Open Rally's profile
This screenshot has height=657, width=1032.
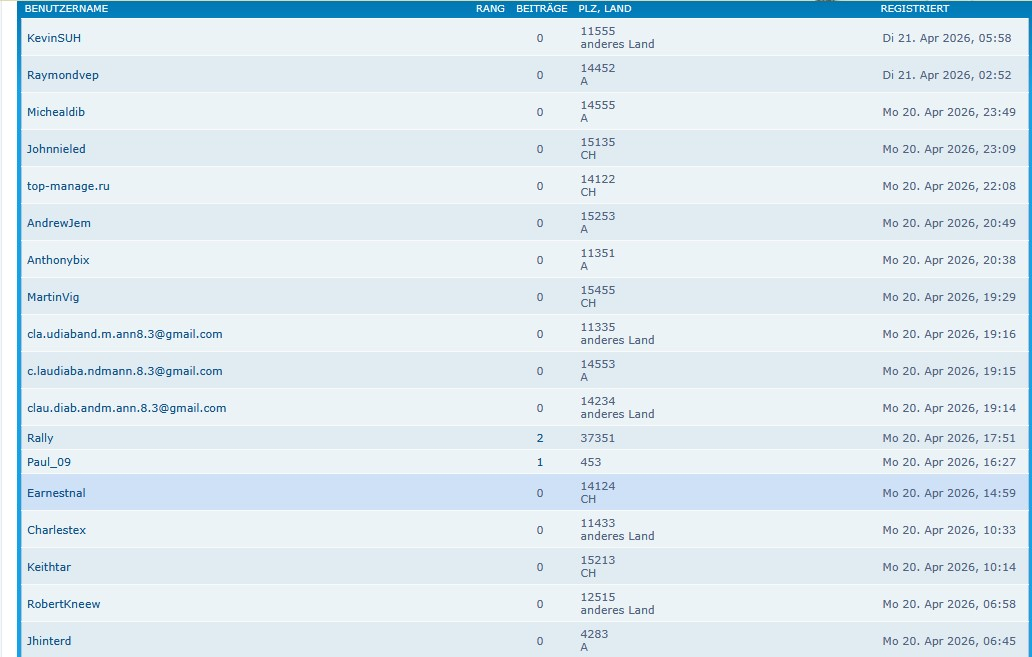coord(40,438)
